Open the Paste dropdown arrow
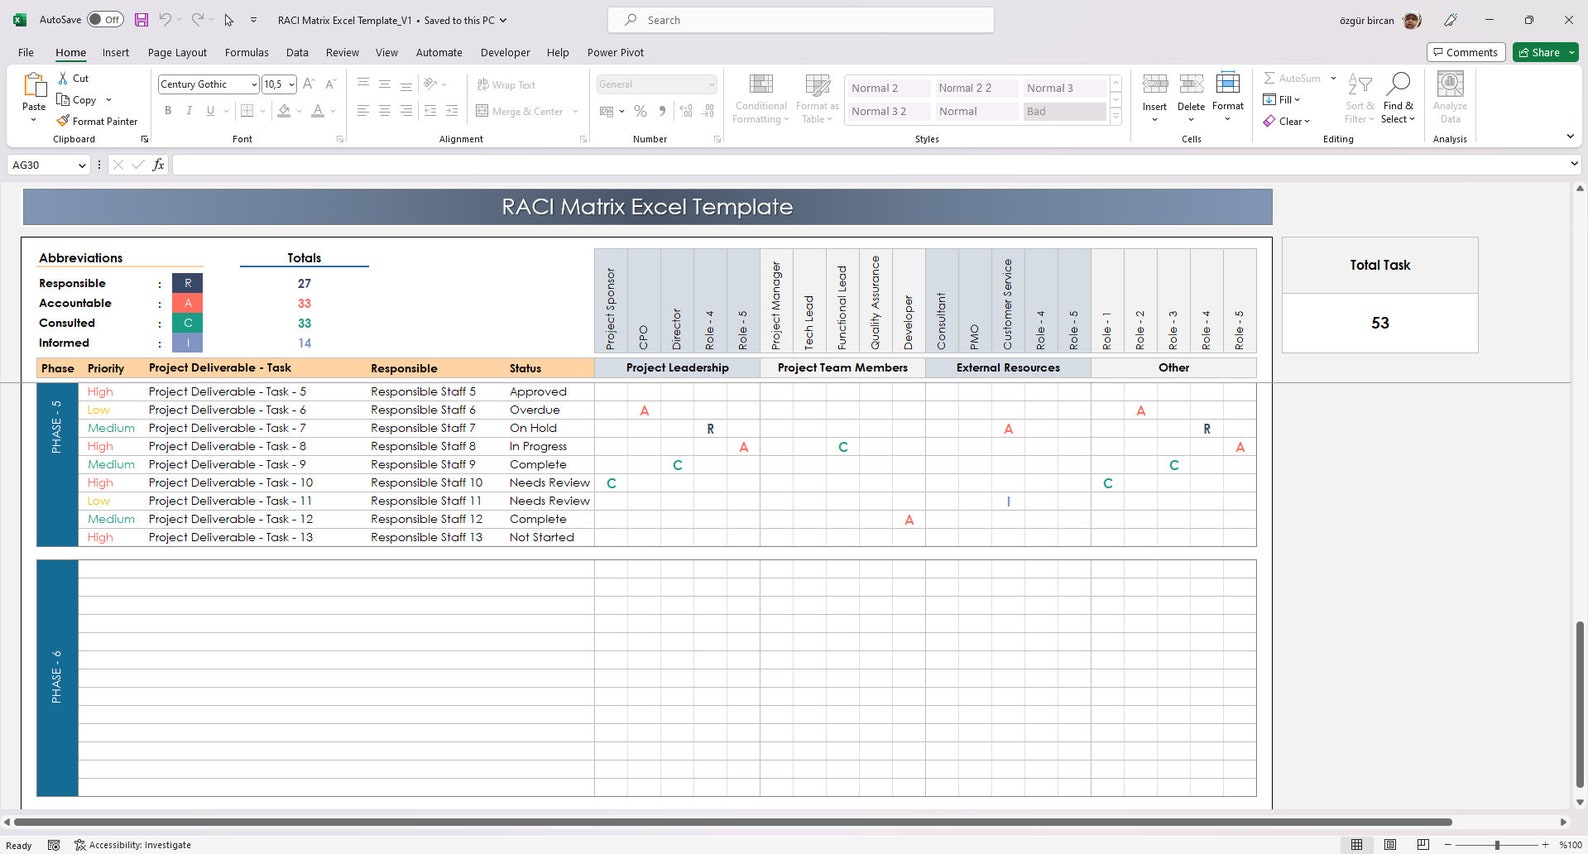The width and height of the screenshot is (1588, 854). coord(34,120)
